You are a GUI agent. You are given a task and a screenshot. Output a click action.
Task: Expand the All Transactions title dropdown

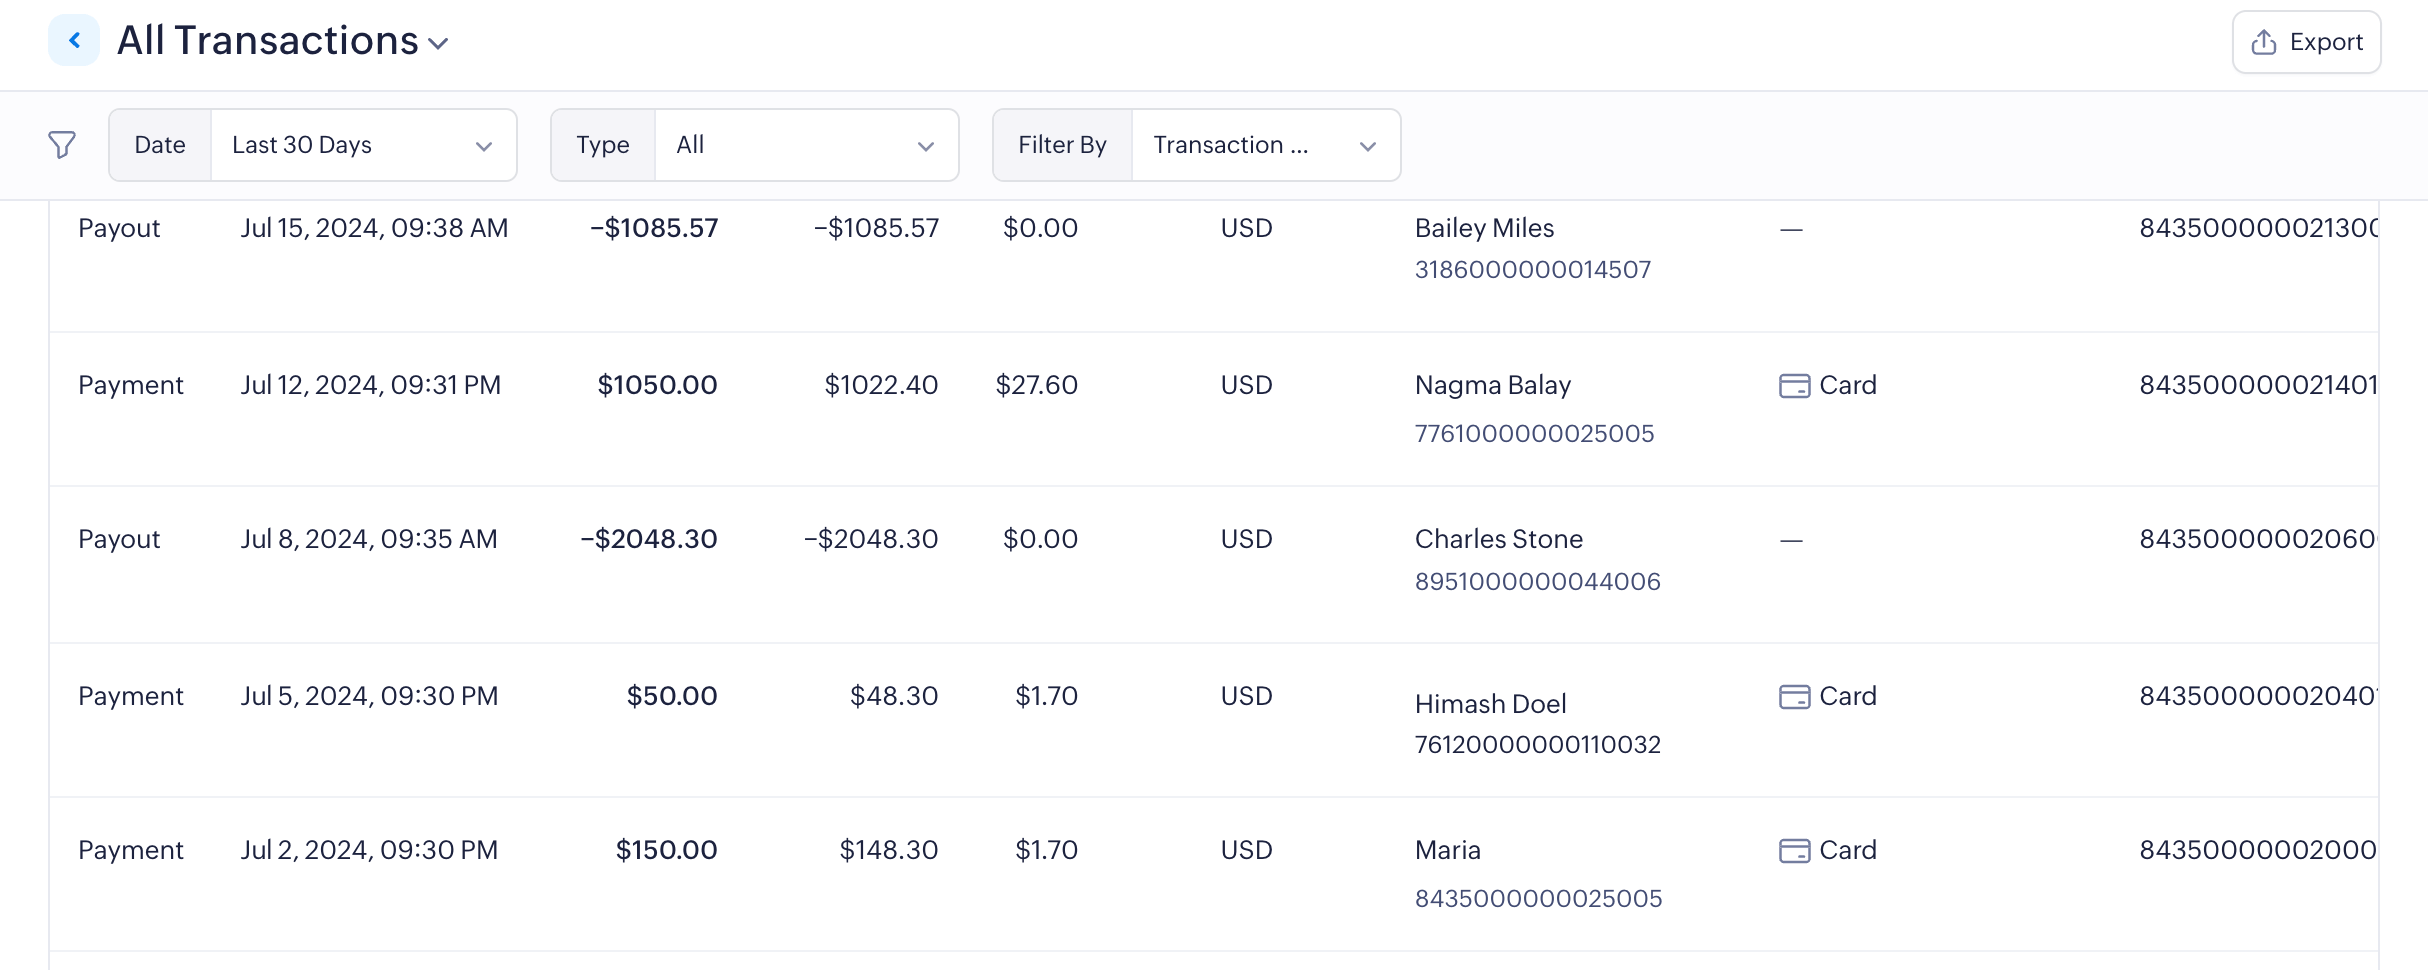pyautogui.click(x=438, y=43)
